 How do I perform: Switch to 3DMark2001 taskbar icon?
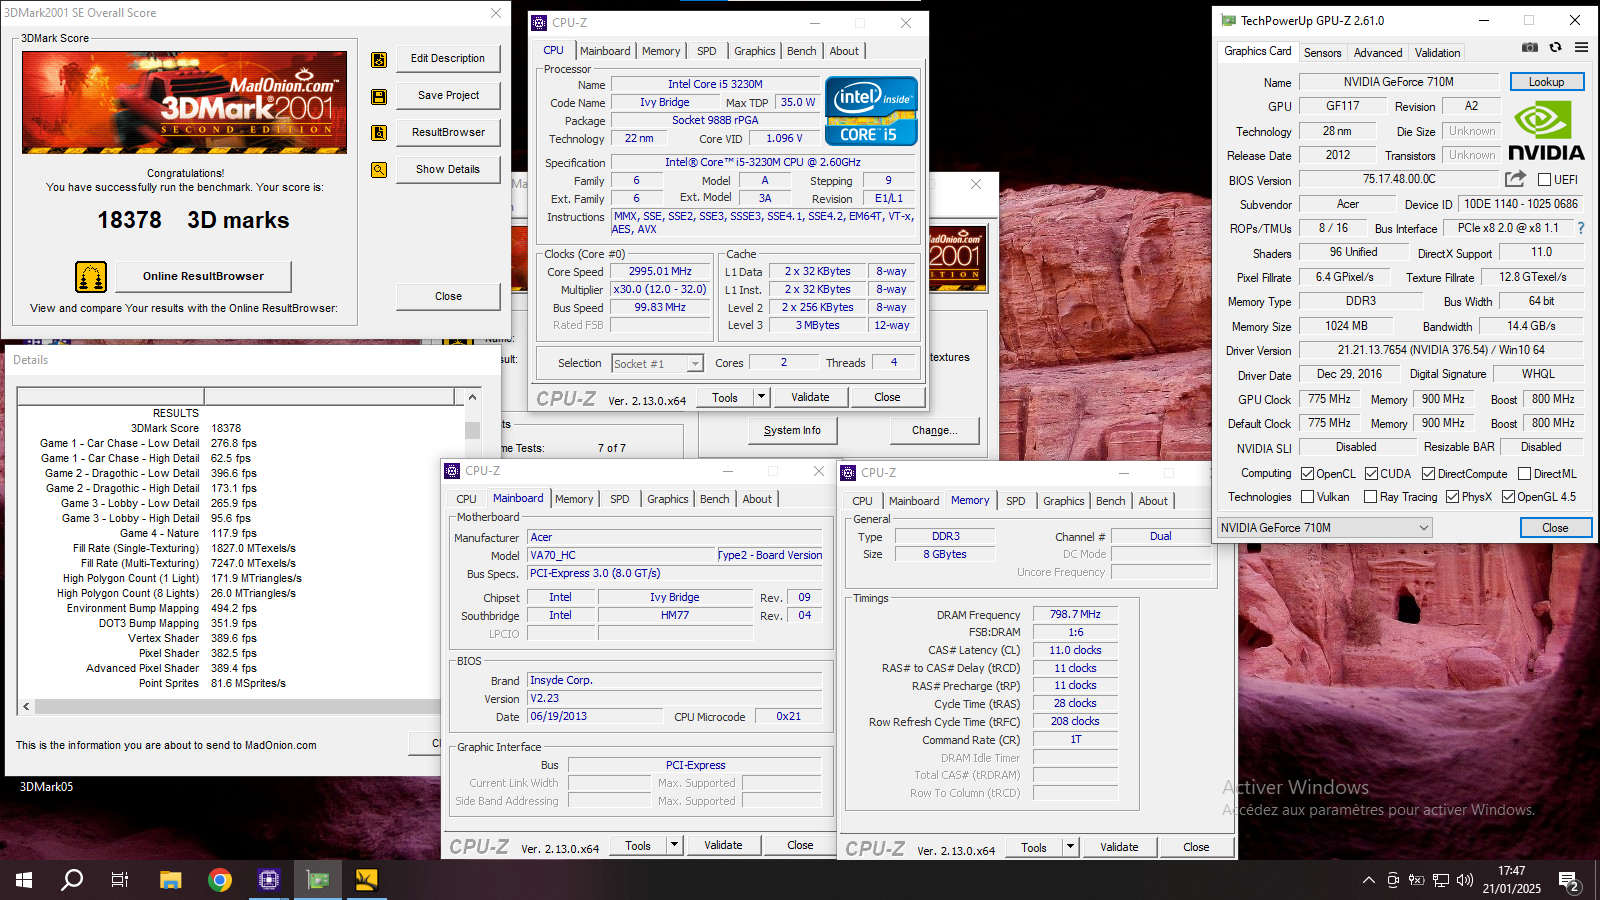(367, 880)
